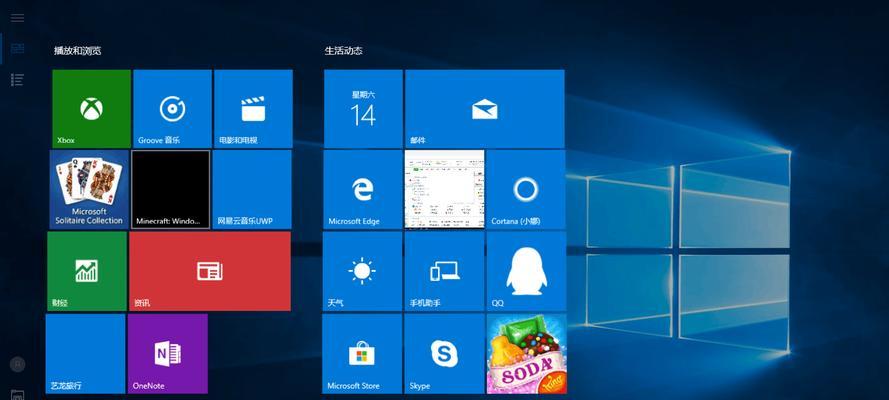
Task: Click the 播放和浏览 group header
Action: [x=78, y=50]
